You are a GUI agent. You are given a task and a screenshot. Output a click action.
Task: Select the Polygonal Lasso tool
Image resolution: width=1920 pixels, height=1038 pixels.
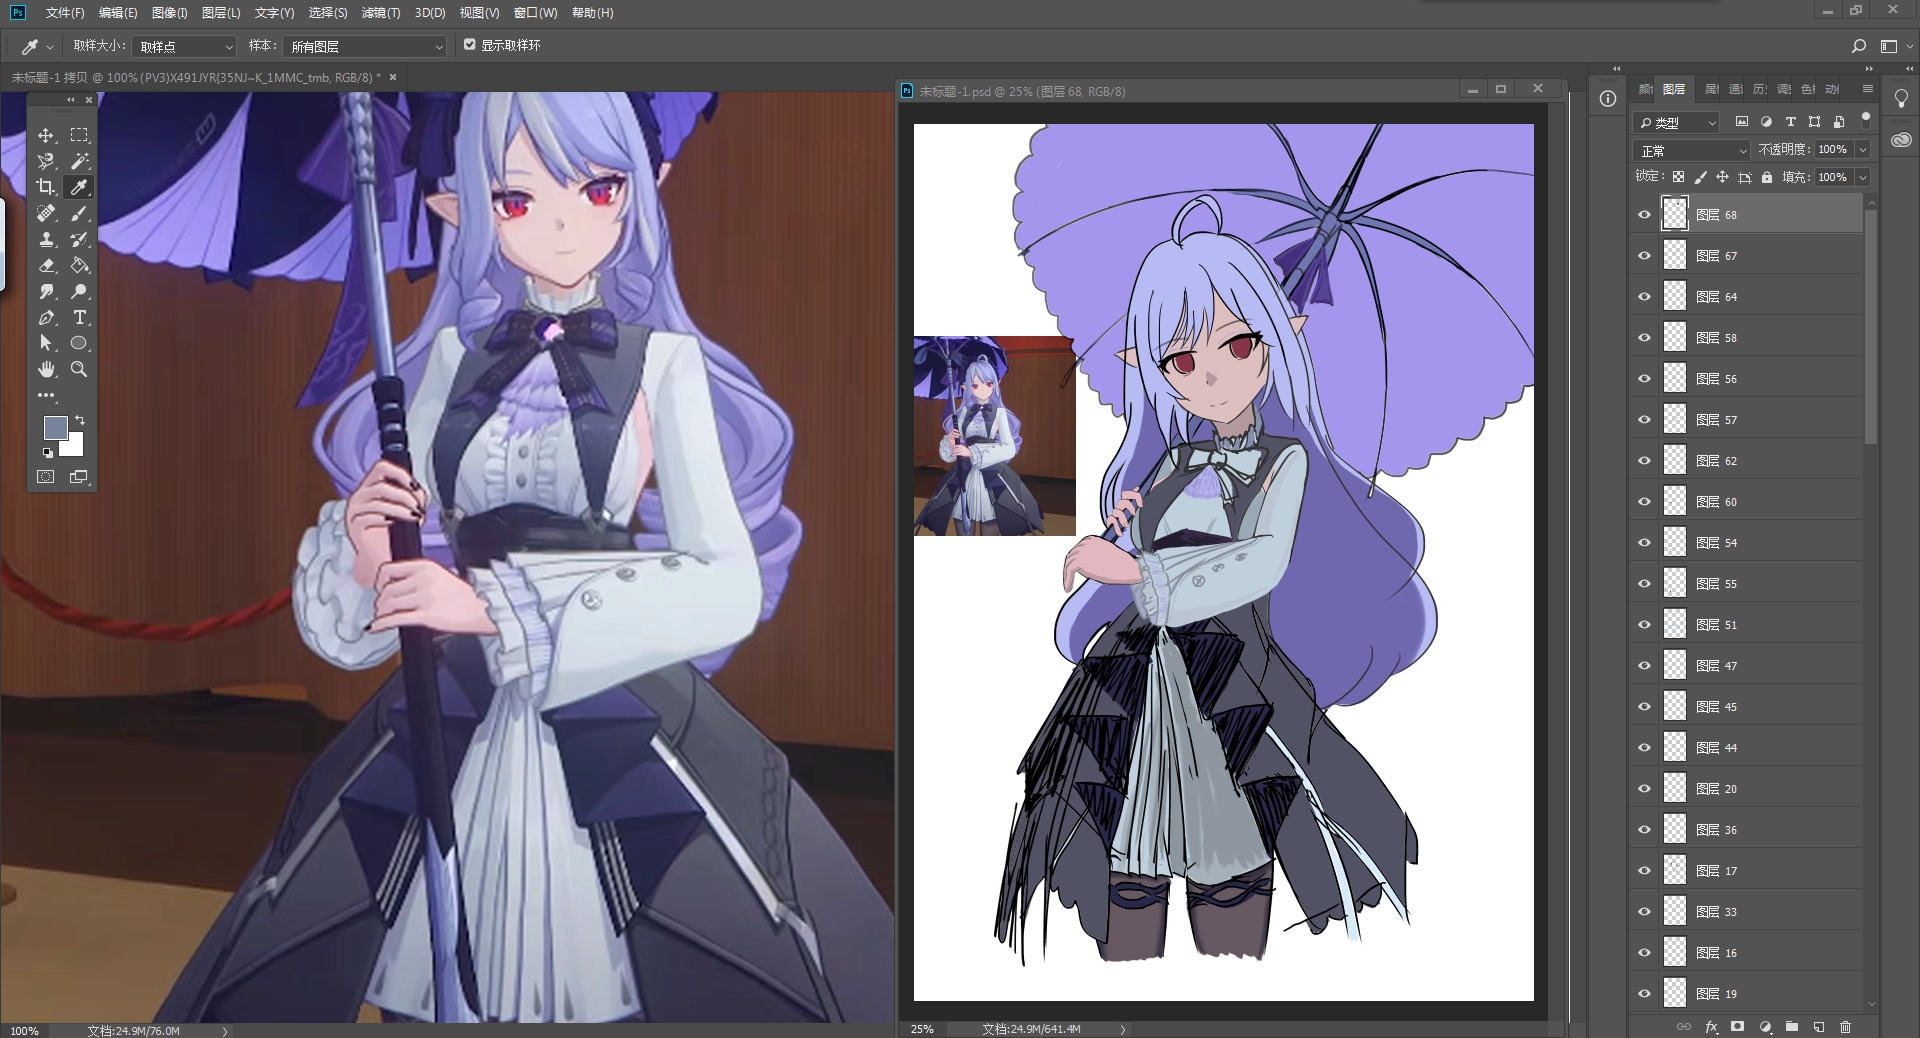pos(46,161)
